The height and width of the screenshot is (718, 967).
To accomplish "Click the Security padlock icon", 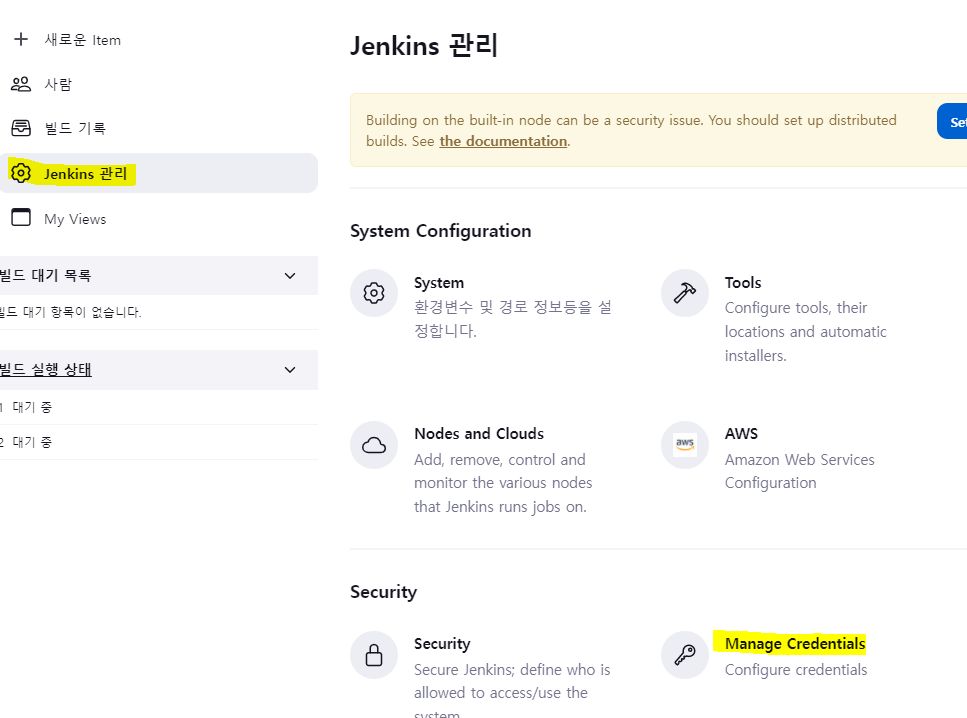I will [374, 654].
